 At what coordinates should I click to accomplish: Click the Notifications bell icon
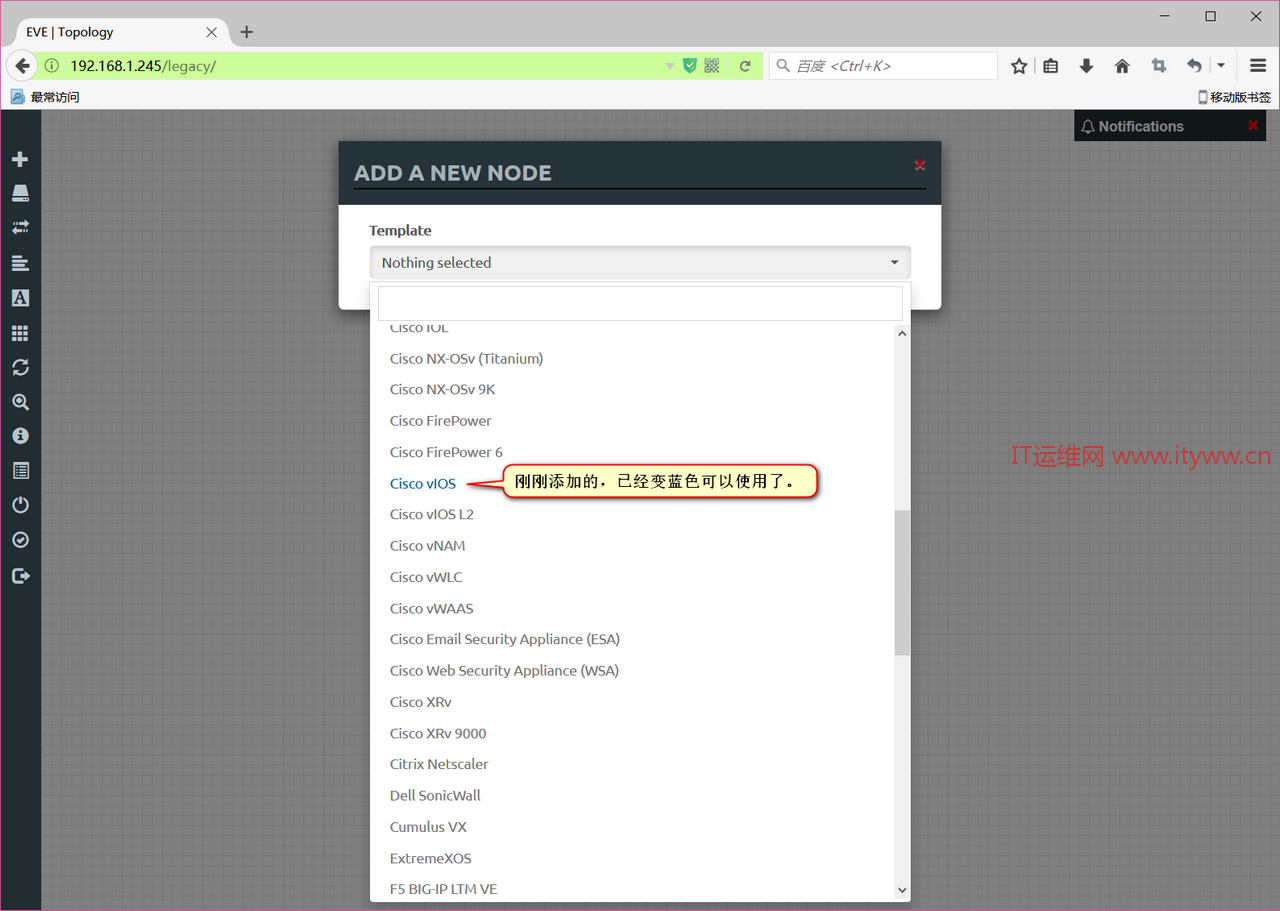tap(1088, 126)
